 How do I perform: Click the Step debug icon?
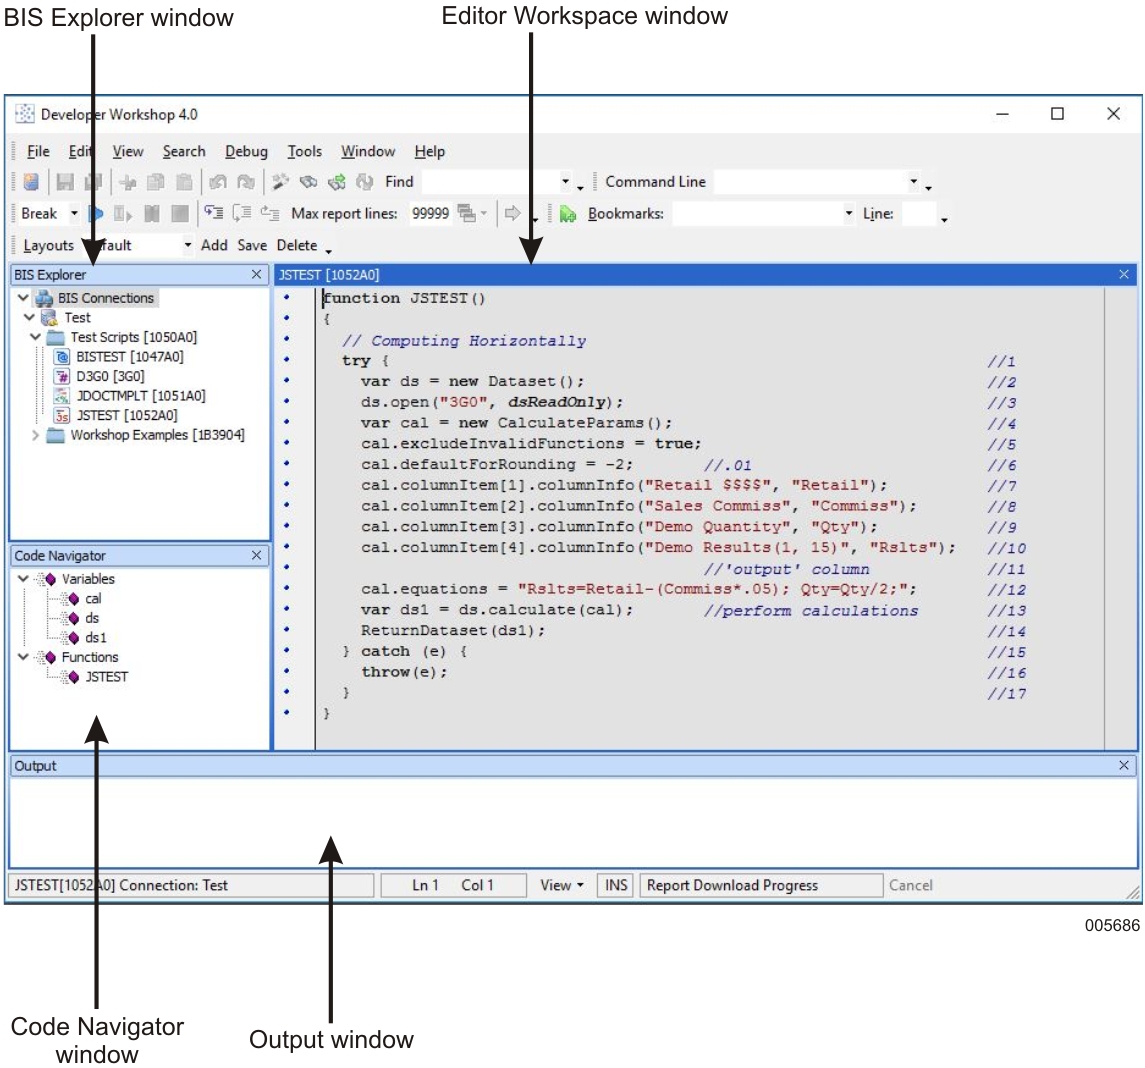click(122, 214)
